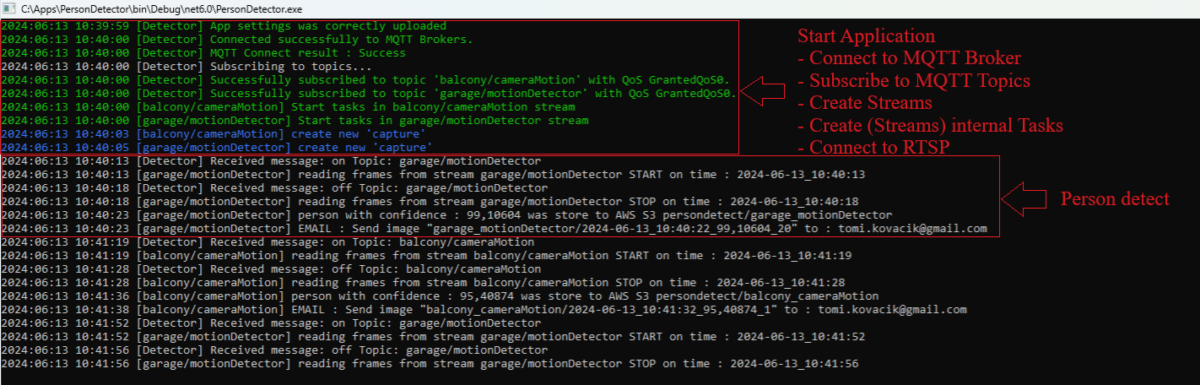
Task: Select 10:41:19 'Received message: on' balcony line
Action: [x=269, y=242]
